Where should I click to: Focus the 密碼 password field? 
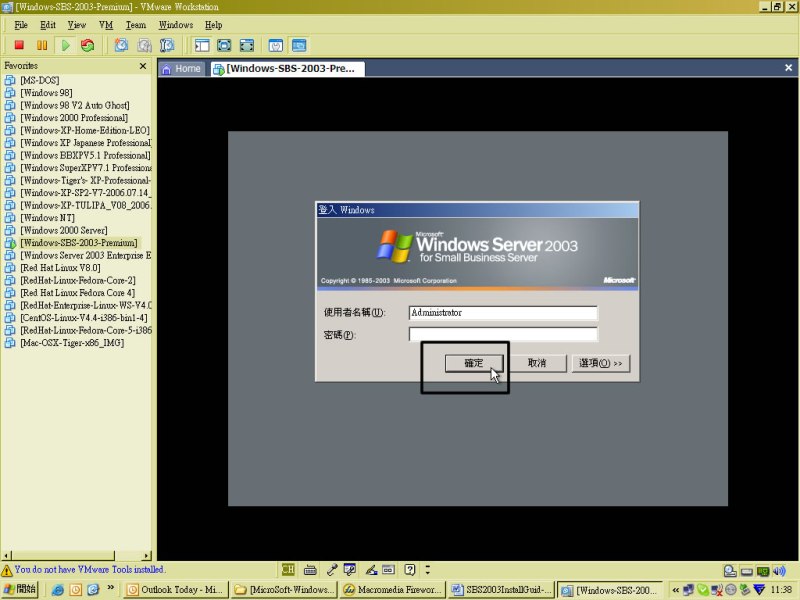click(503, 334)
